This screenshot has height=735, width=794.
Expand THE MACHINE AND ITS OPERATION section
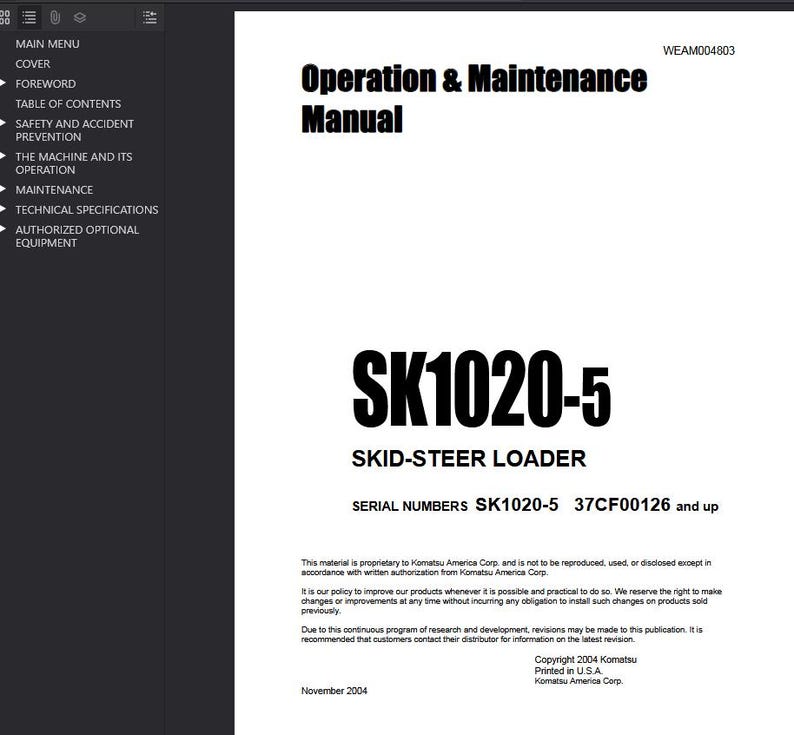click(3, 156)
